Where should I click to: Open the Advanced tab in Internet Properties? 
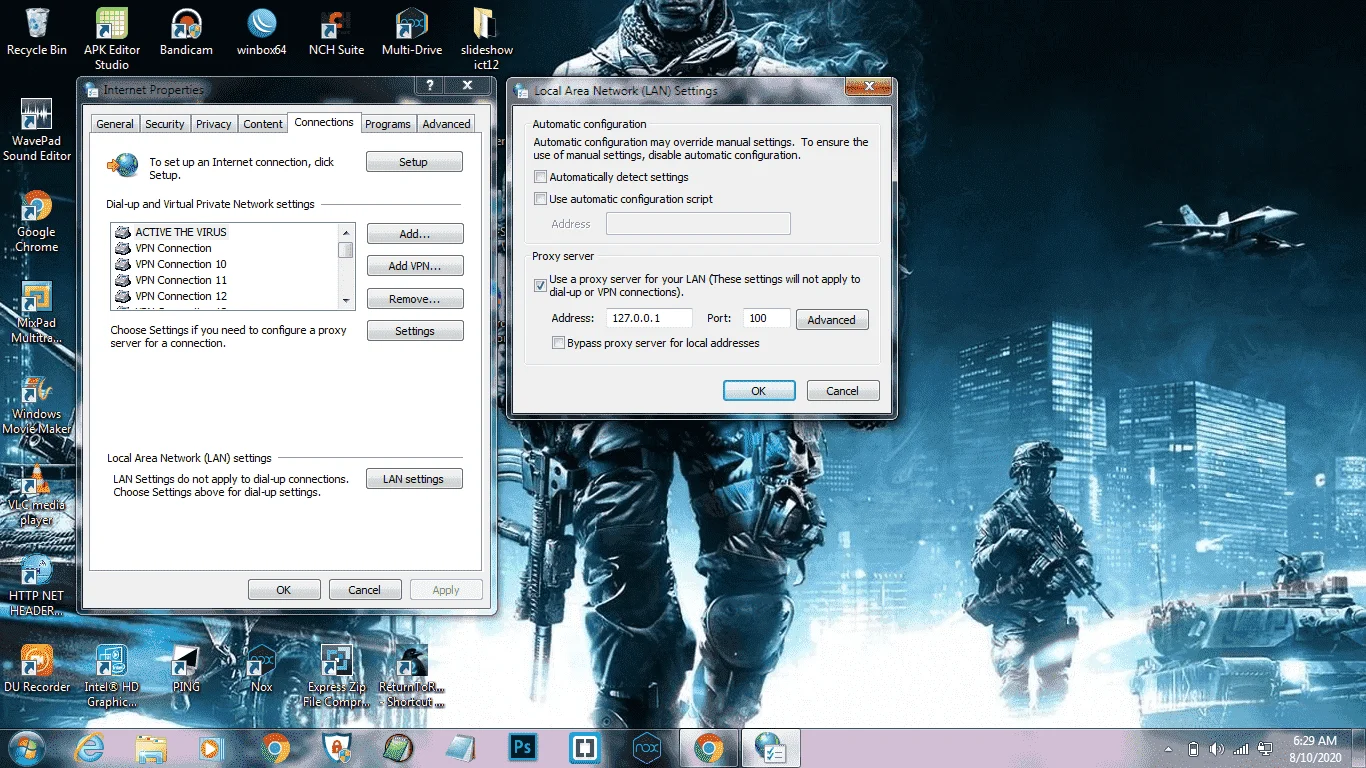[446, 124]
